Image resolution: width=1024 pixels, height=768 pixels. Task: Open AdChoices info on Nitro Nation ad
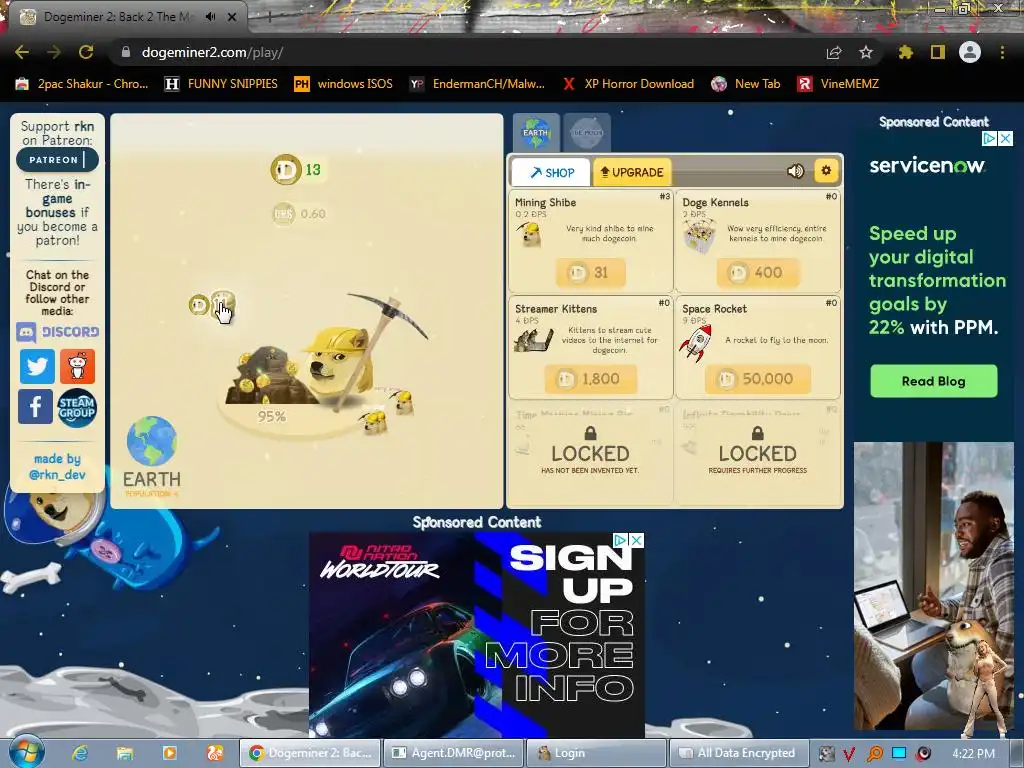[621, 540]
